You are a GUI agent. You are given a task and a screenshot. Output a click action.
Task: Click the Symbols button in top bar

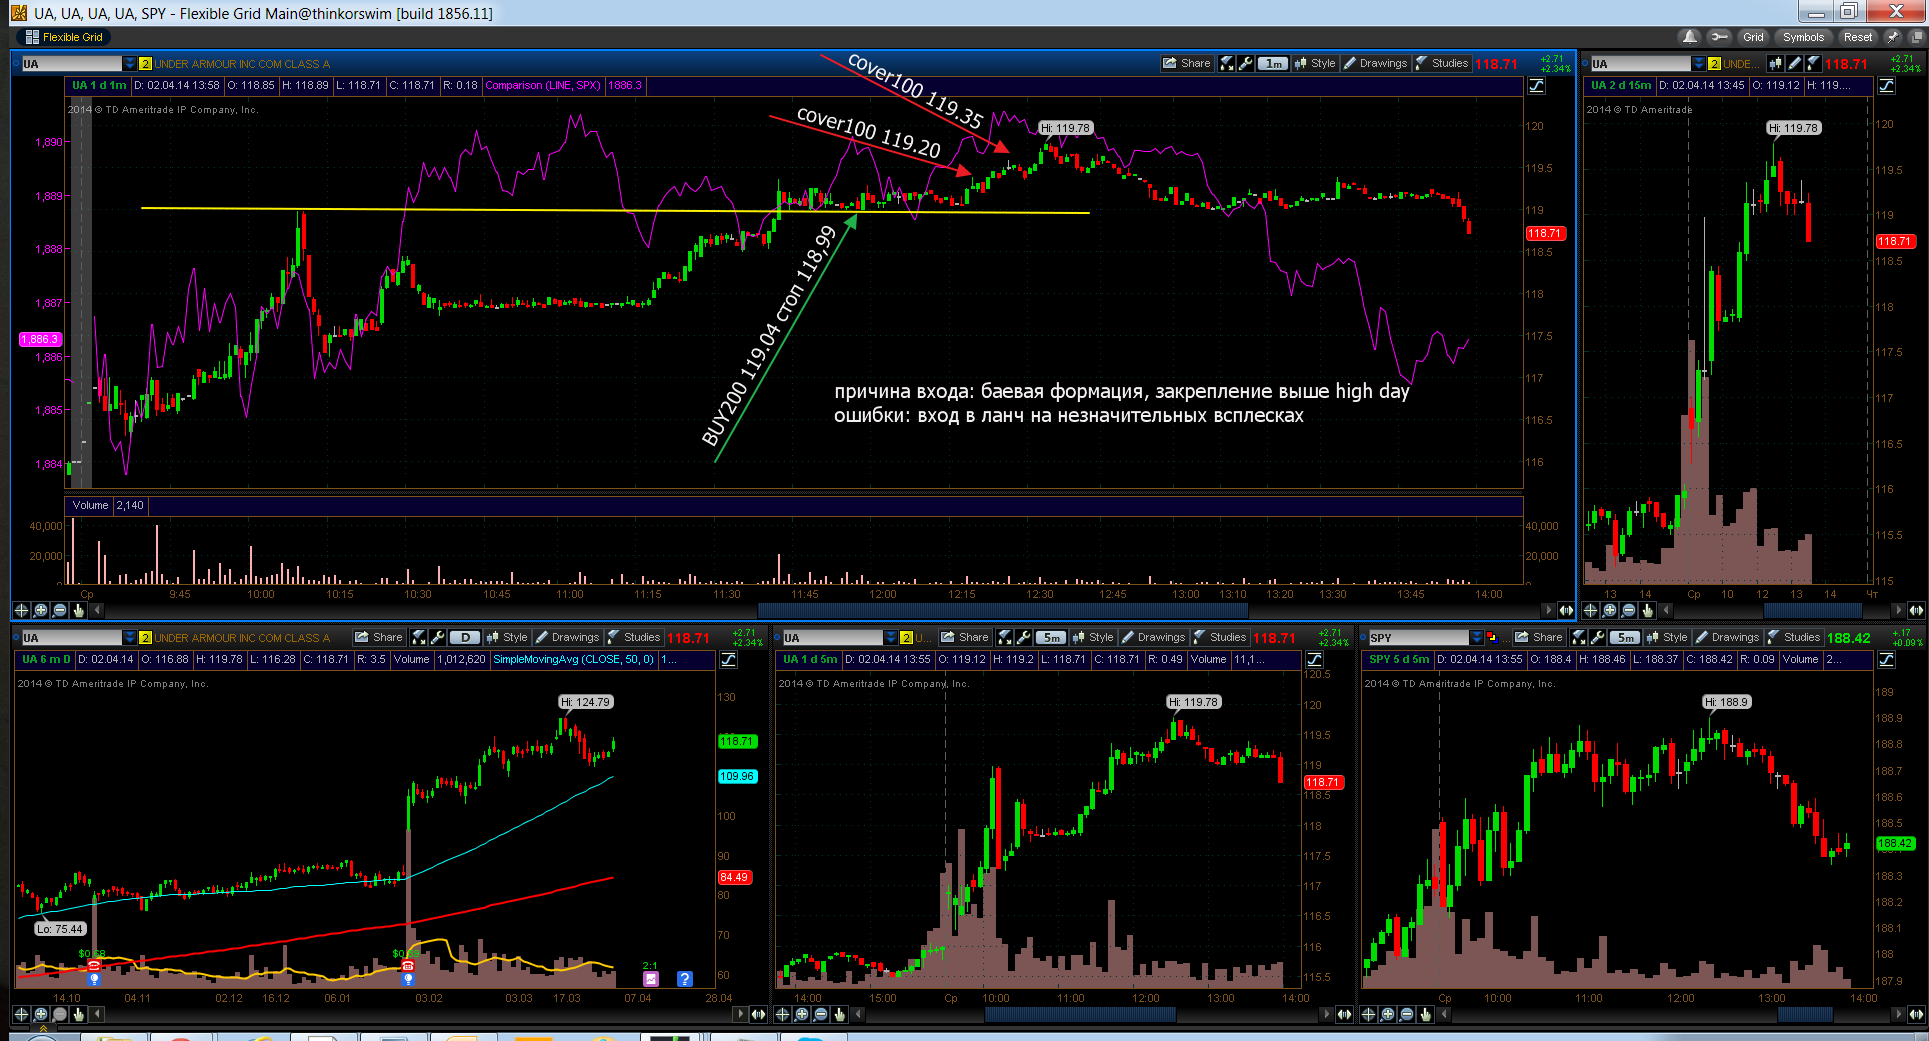pyautogui.click(x=1803, y=37)
